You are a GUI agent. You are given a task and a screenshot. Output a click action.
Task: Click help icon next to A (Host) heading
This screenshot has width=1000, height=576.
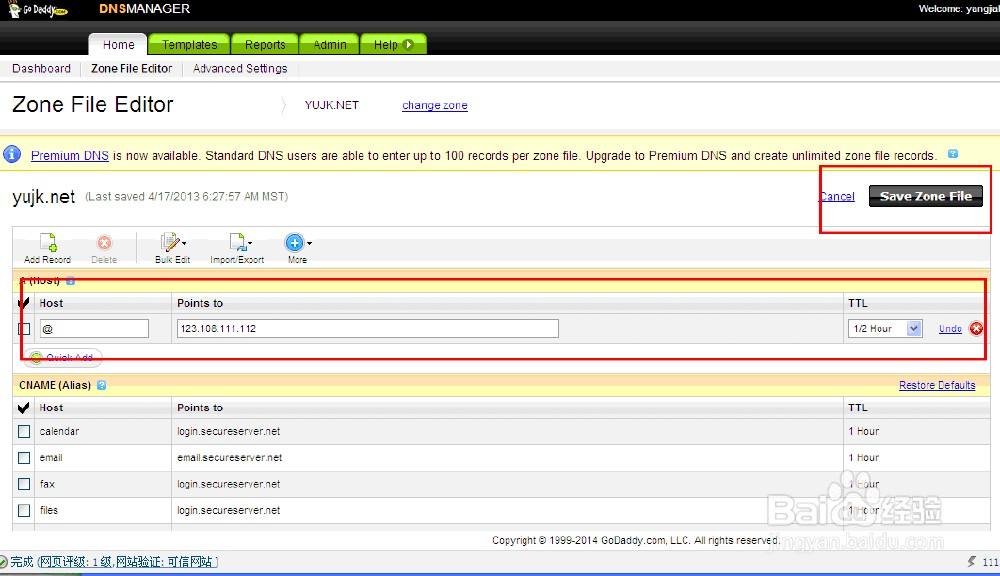[70, 281]
